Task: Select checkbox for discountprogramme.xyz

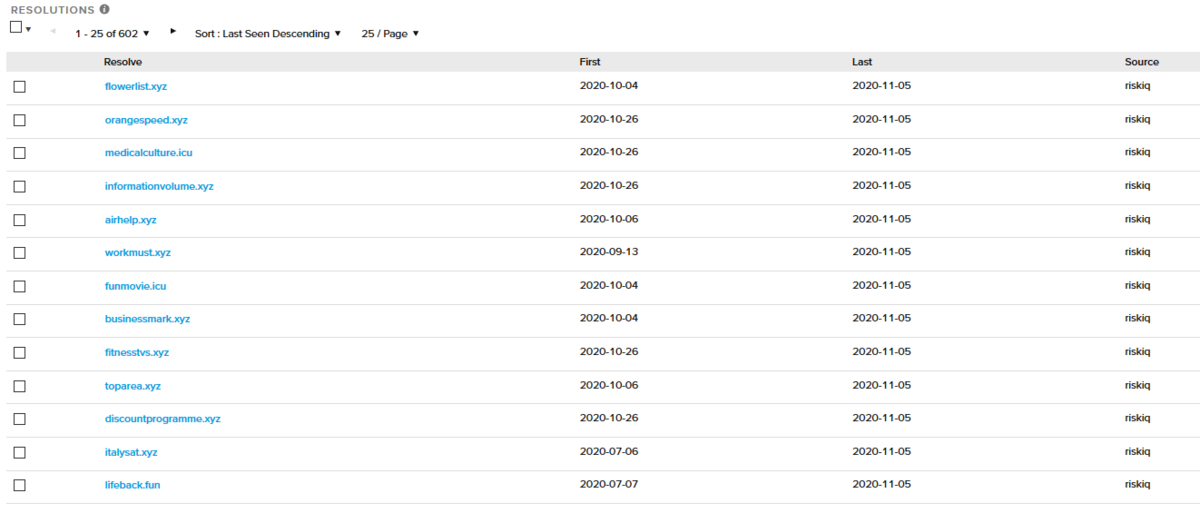Action: tap(20, 419)
